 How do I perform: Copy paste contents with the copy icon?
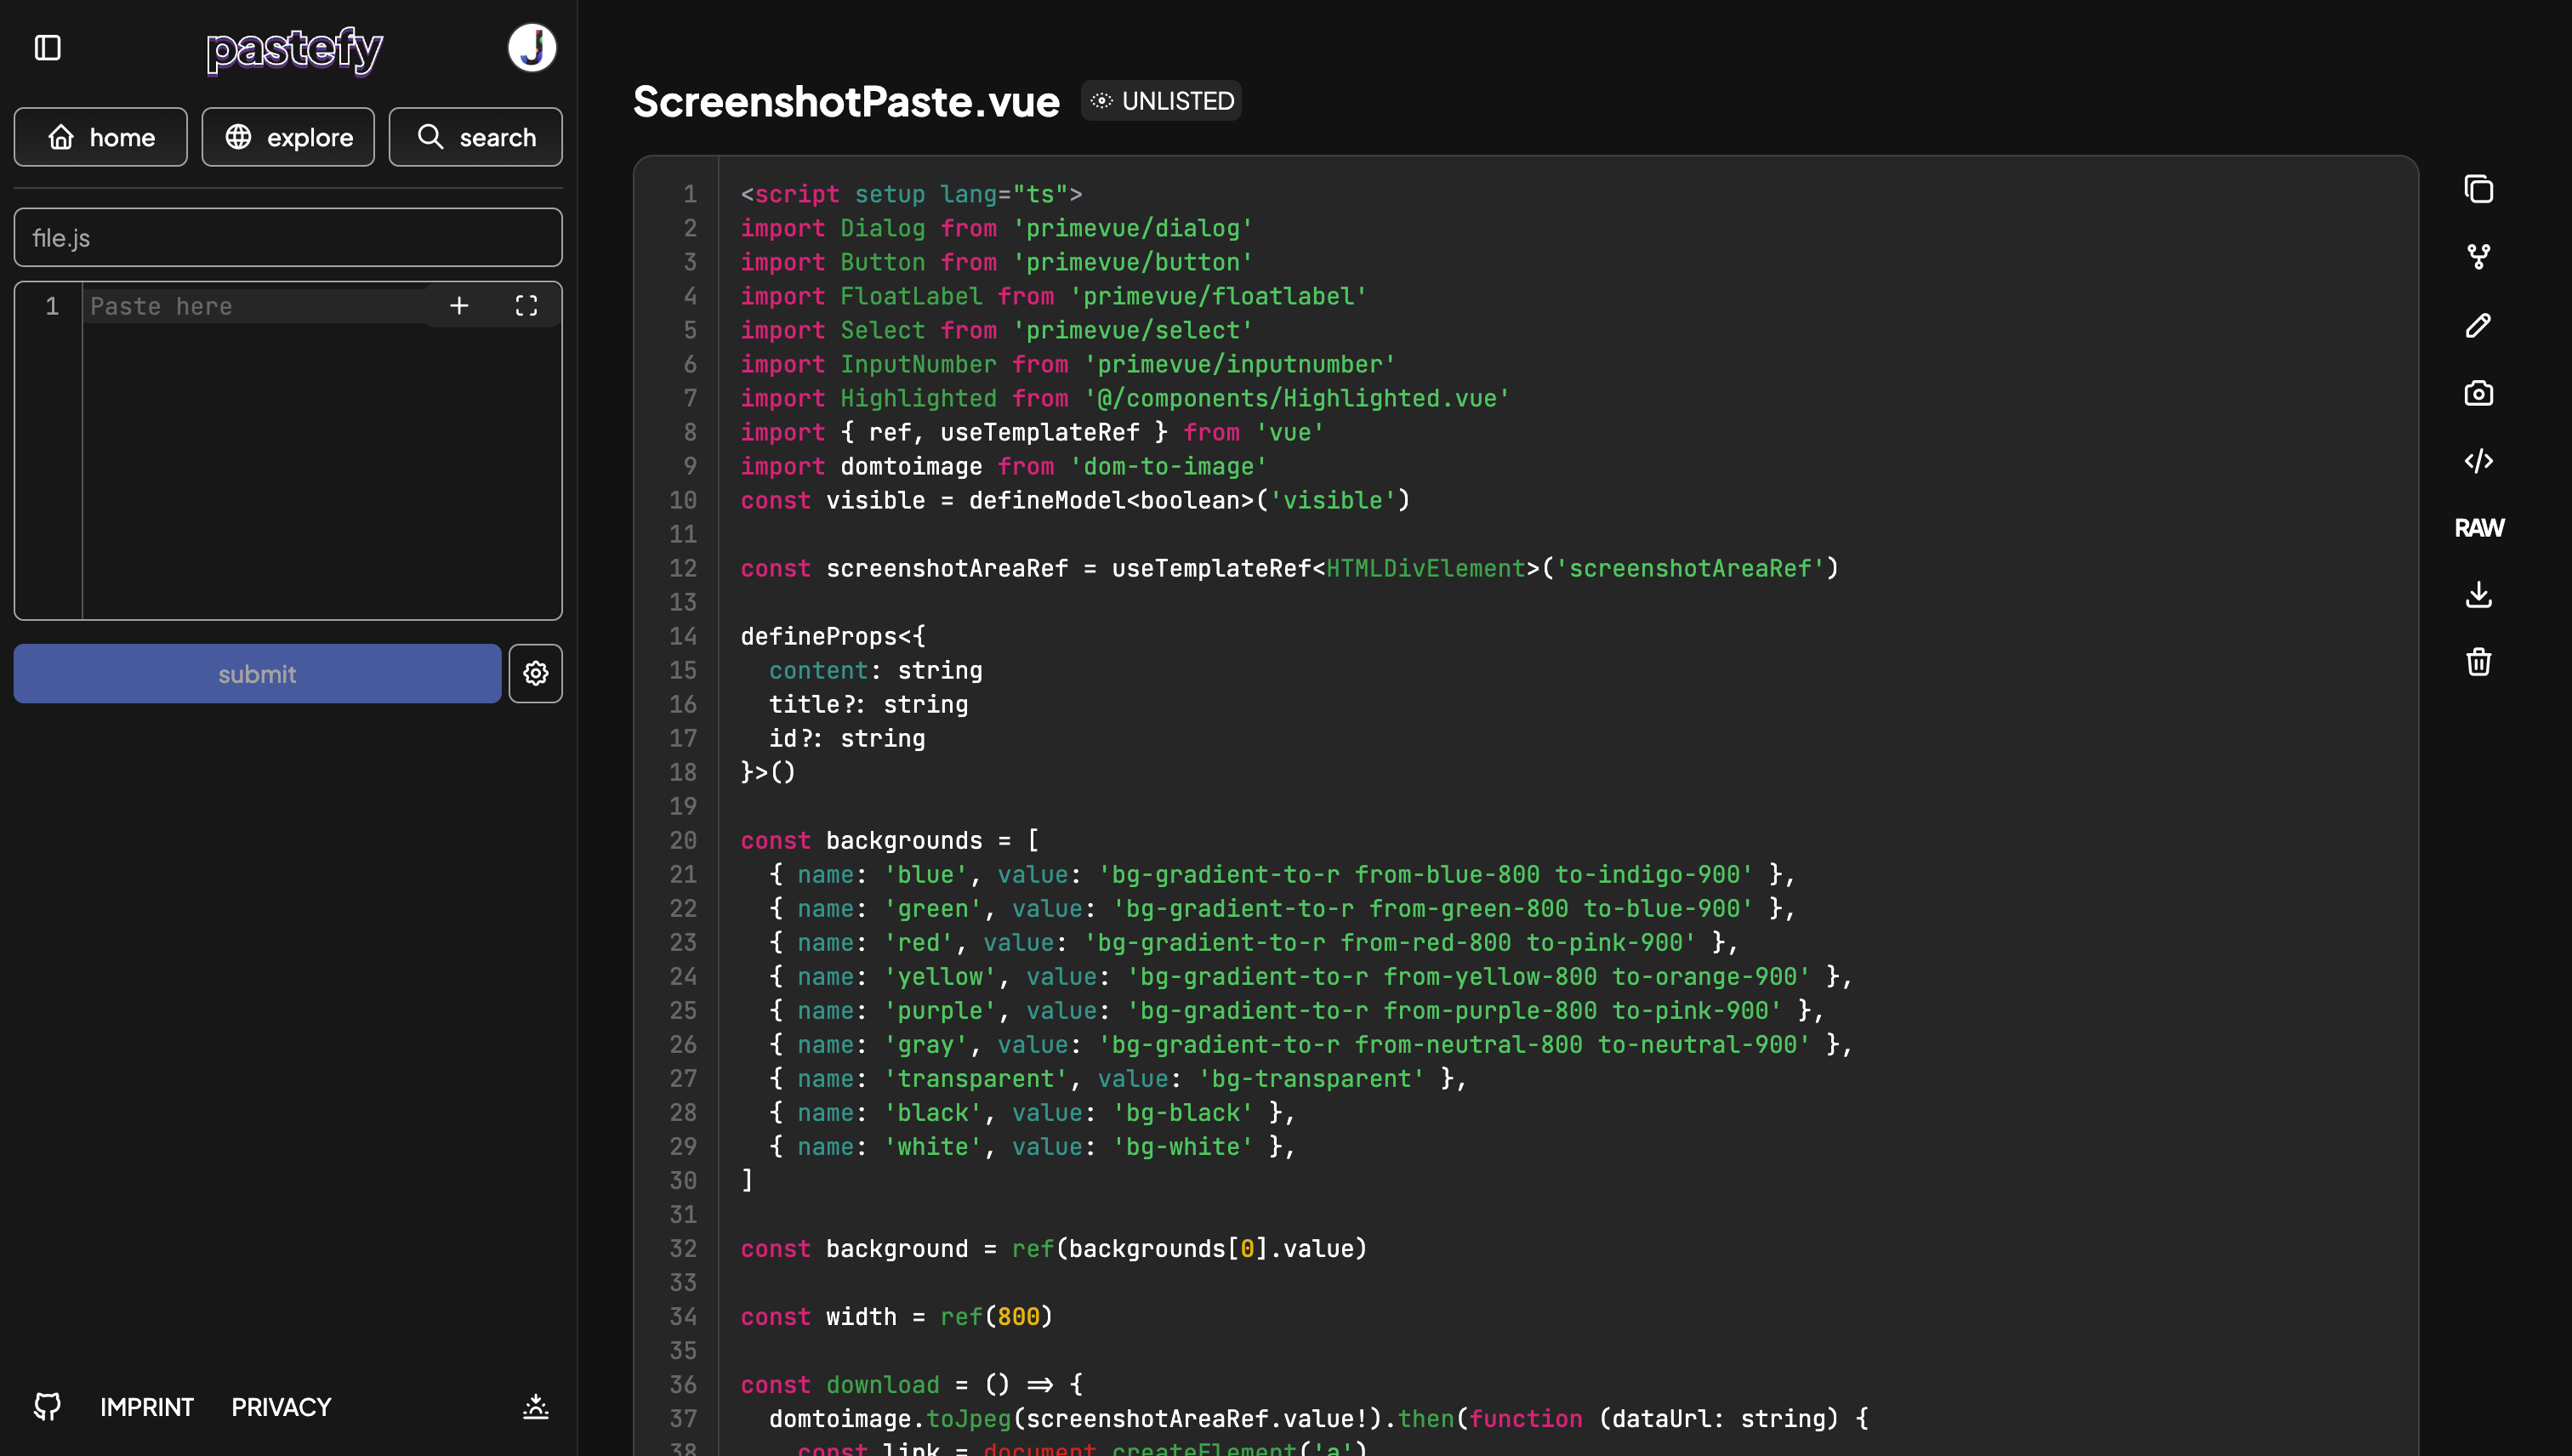click(2478, 189)
